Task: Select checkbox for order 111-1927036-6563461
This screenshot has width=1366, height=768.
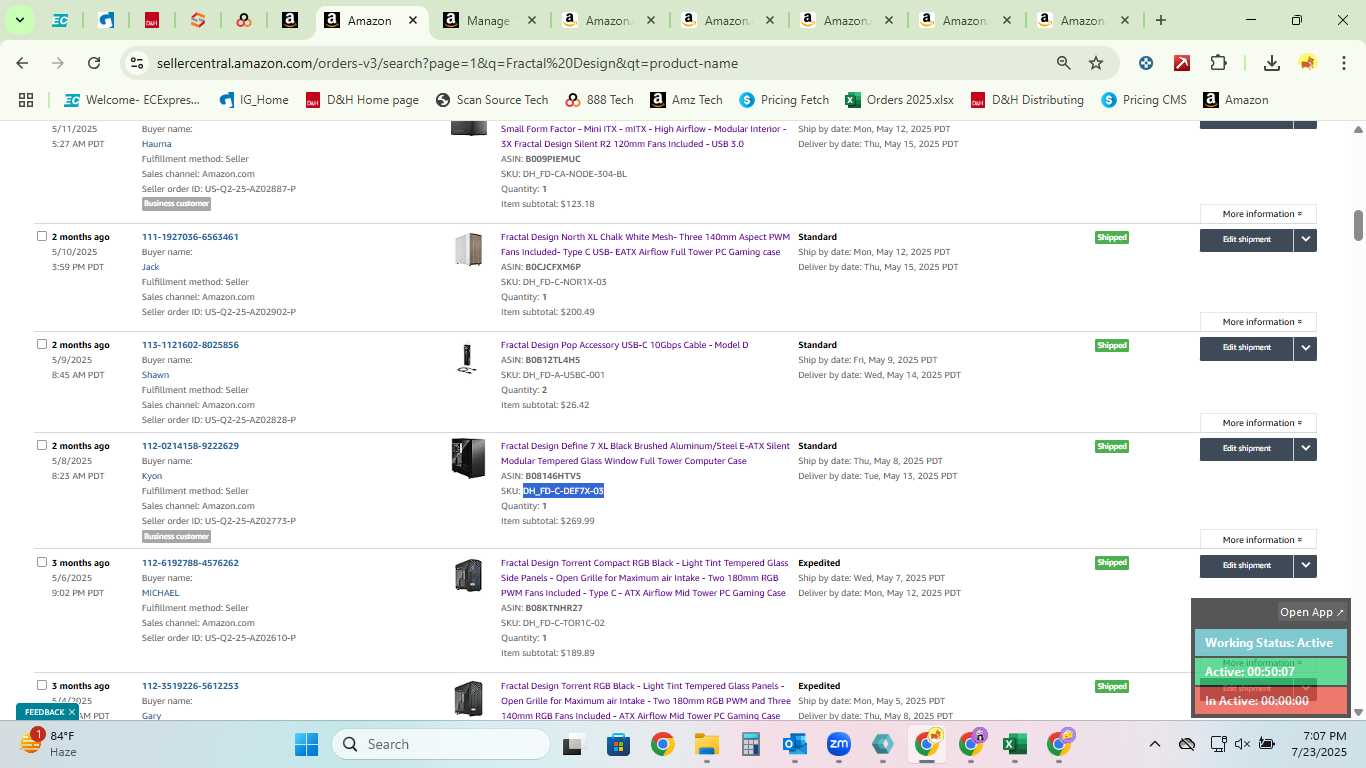Action: pyautogui.click(x=42, y=237)
